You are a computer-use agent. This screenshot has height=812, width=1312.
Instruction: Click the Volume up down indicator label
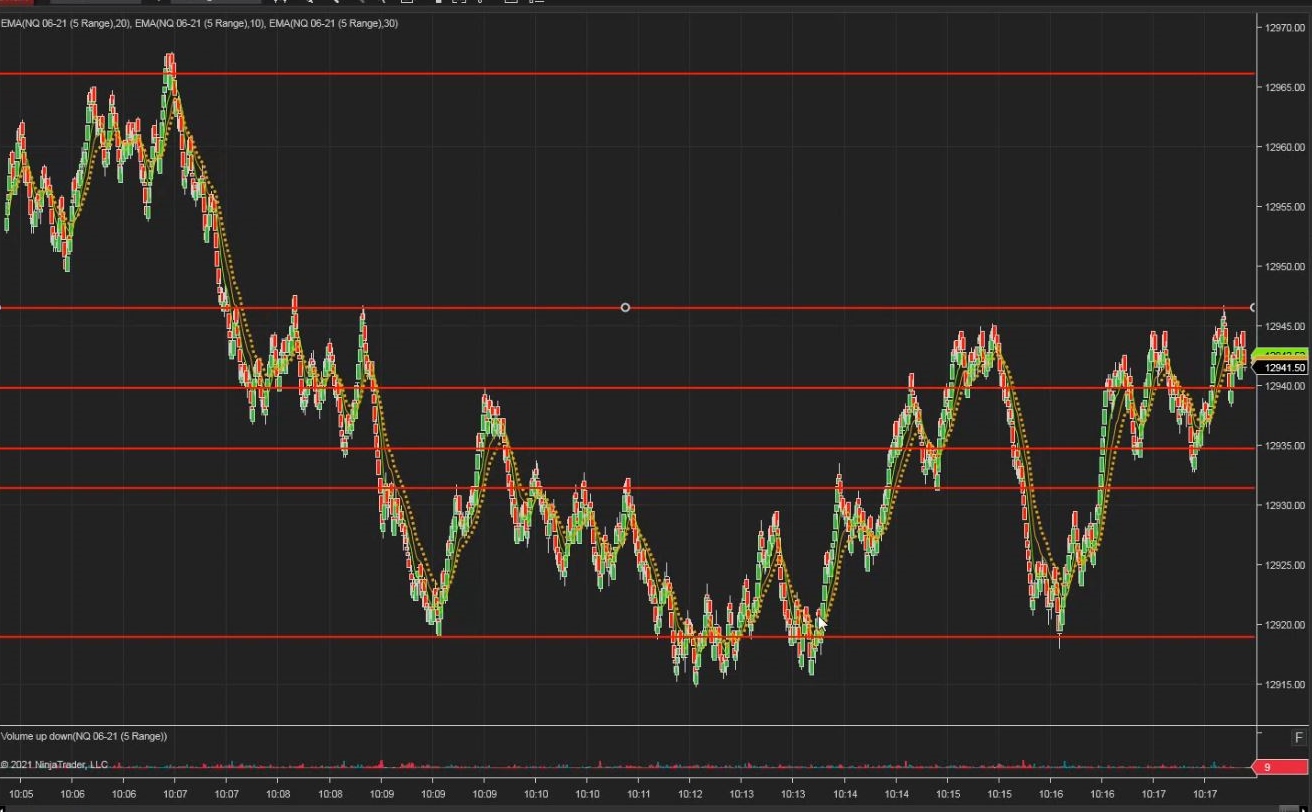[x=84, y=736]
